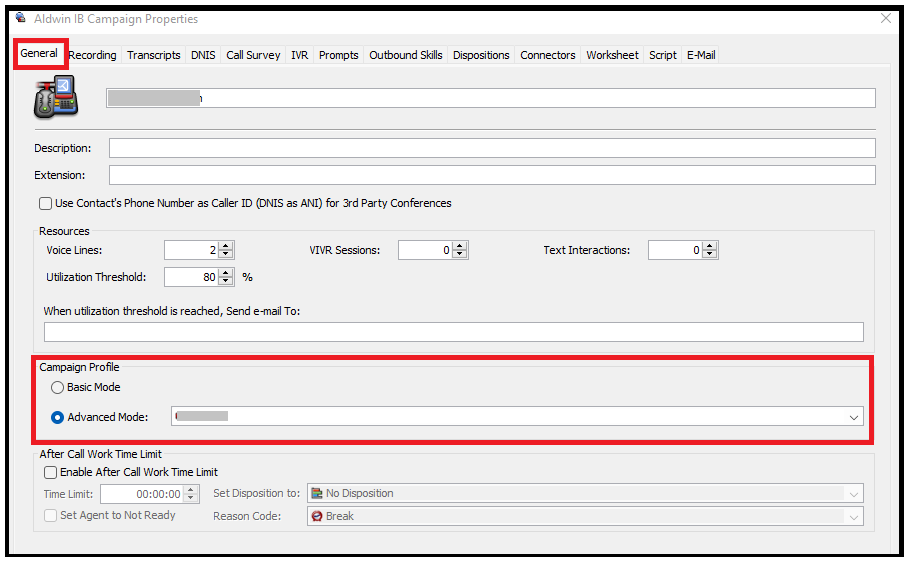Increase VIVR Sessions value
Viewport: 909px width, 562px height.
(x=460, y=246)
